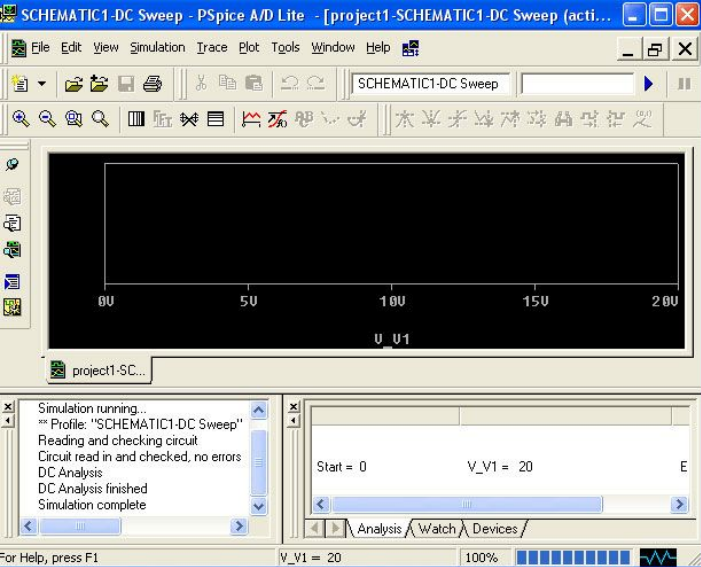Click the Cursor Min icon
The image size is (701, 567).
pyautogui.click(x=484, y=119)
